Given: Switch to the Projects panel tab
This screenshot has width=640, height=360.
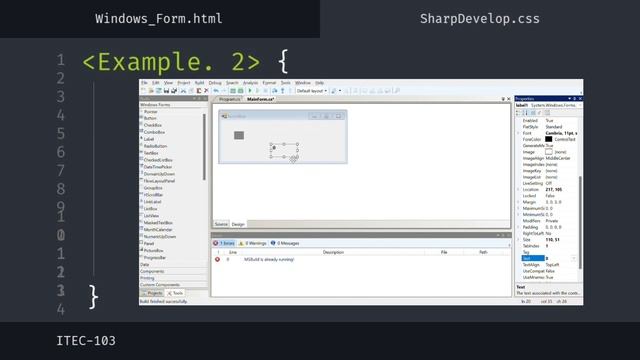Looking at the screenshot, I should click(x=152, y=293).
